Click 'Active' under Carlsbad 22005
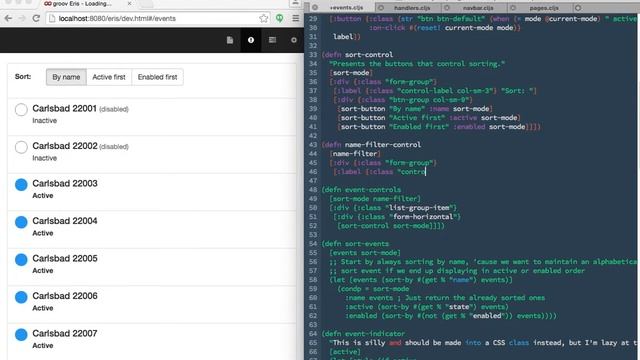The image size is (640, 360). (43, 271)
